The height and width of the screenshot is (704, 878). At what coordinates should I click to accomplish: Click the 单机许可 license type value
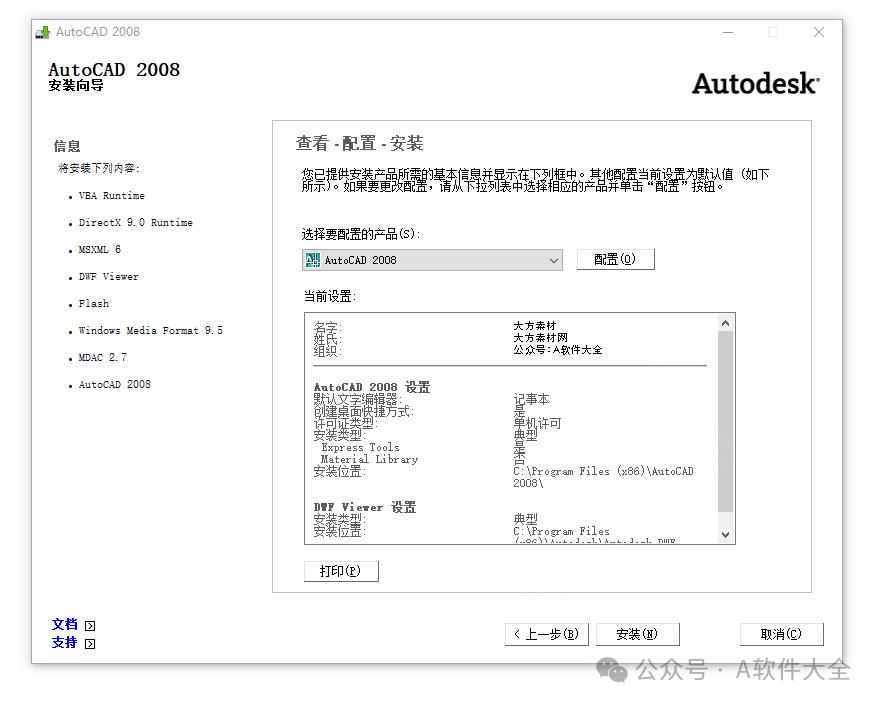537,423
